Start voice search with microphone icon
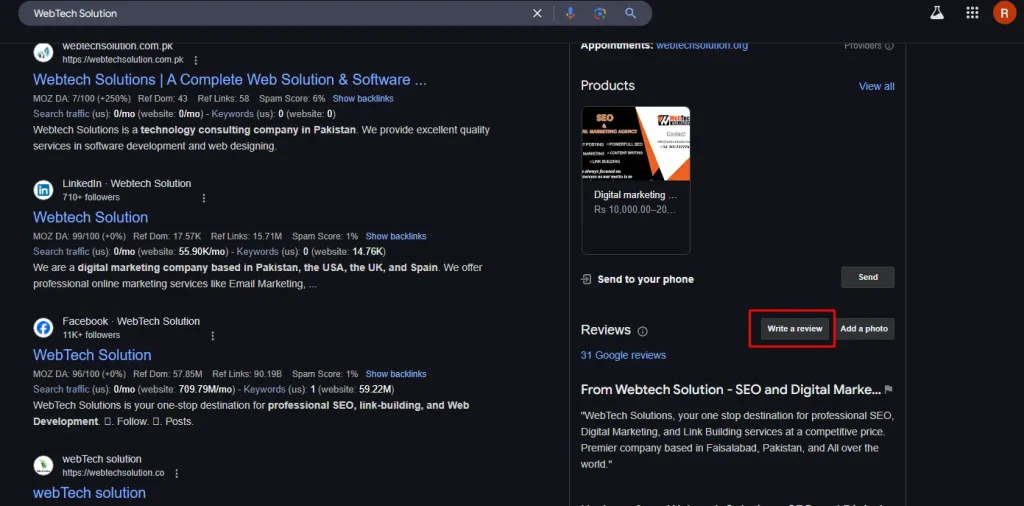 click(570, 13)
